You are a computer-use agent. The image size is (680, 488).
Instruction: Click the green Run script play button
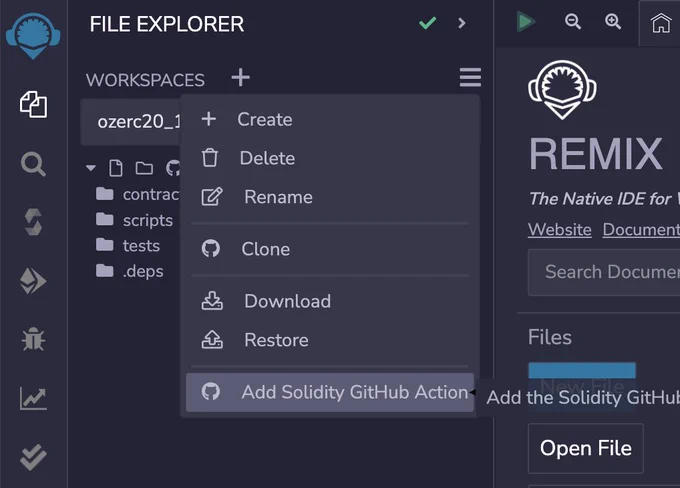tap(525, 22)
